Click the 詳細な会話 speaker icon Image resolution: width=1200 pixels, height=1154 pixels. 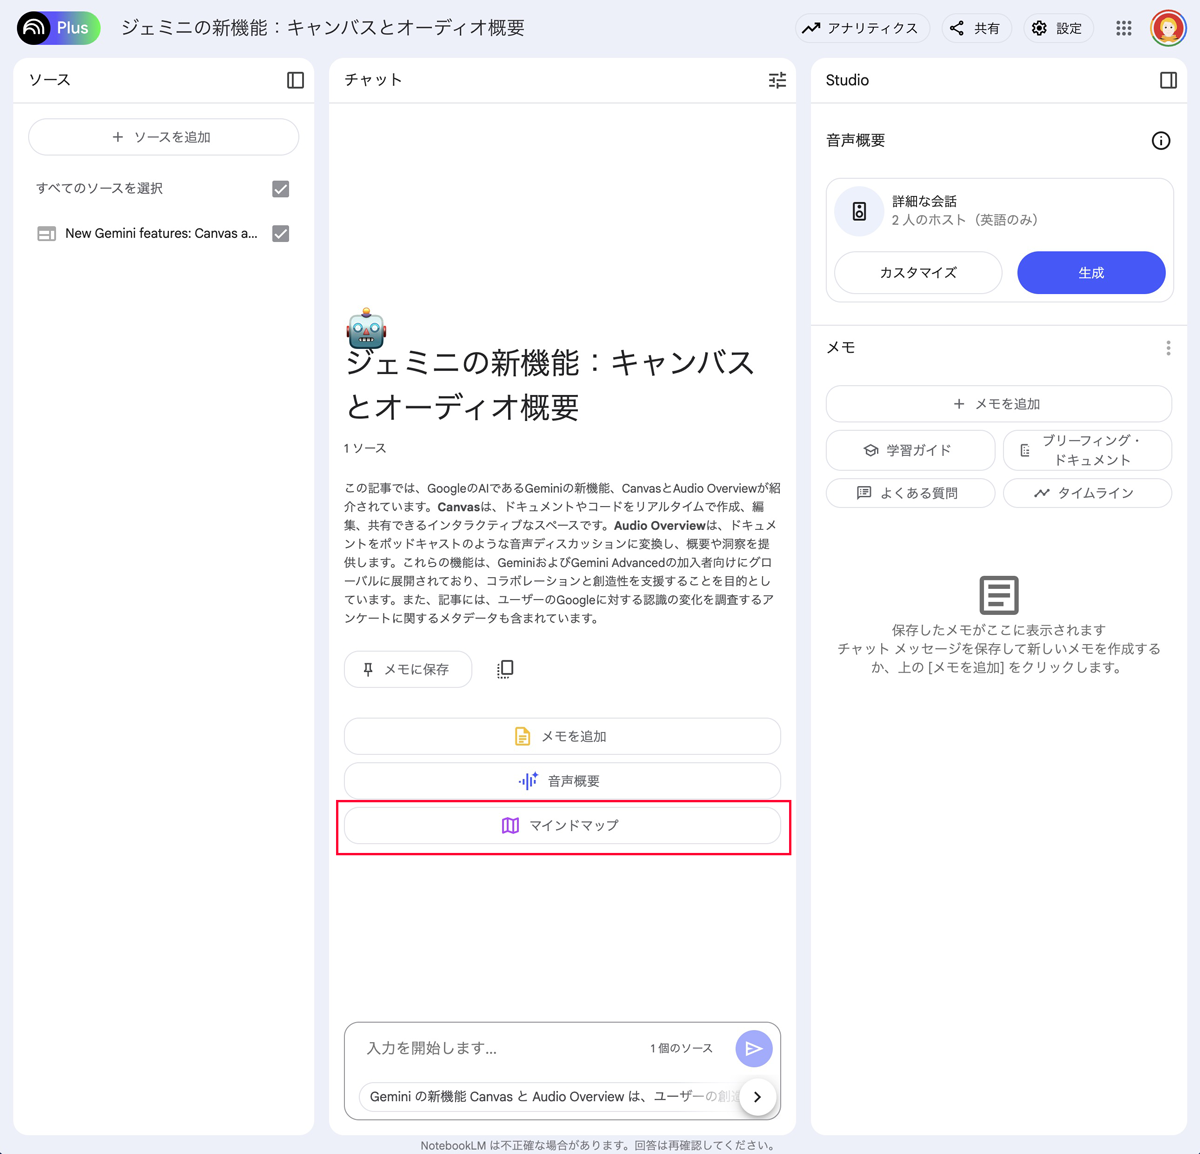(x=859, y=211)
